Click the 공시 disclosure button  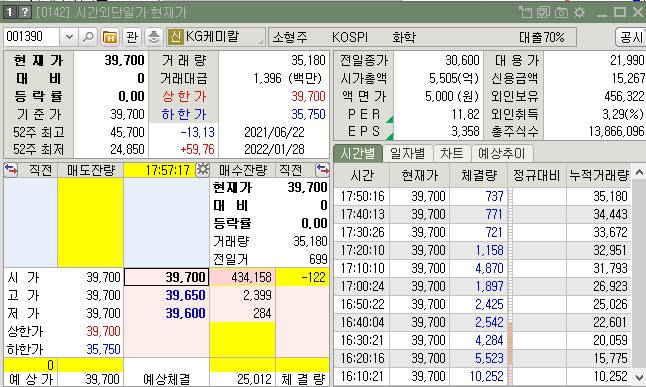coord(631,37)
